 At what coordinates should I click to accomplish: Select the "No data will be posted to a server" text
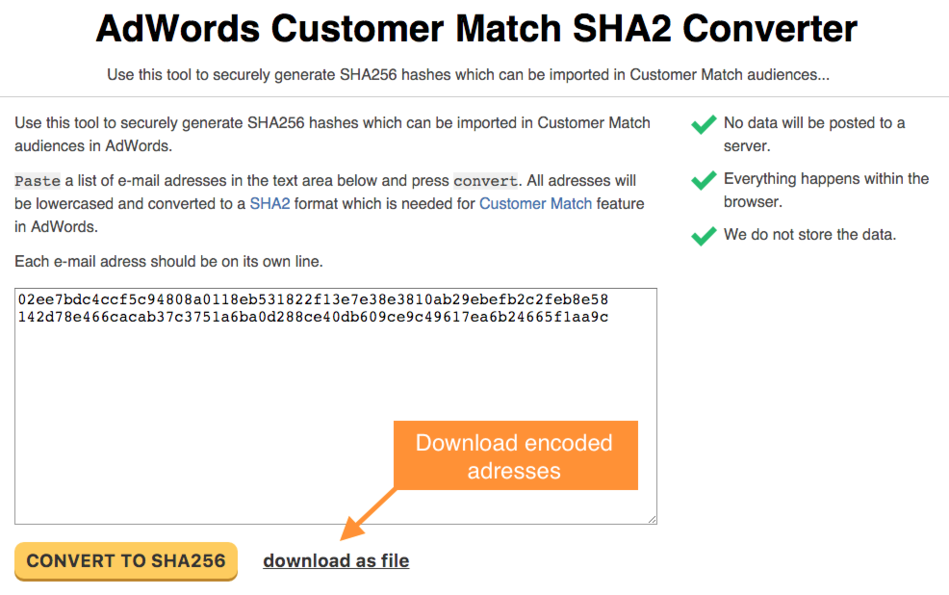pyautogui.click(x=814, y=134)
